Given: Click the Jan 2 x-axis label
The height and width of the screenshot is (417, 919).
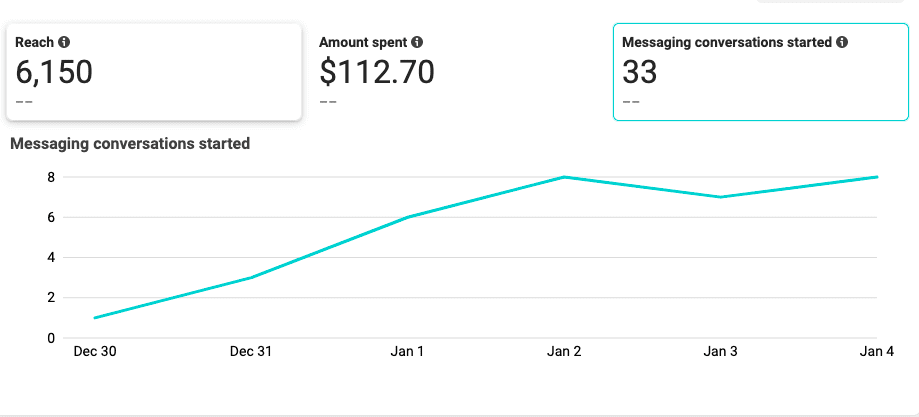Looking at the screenshot, I should [564, 352].
